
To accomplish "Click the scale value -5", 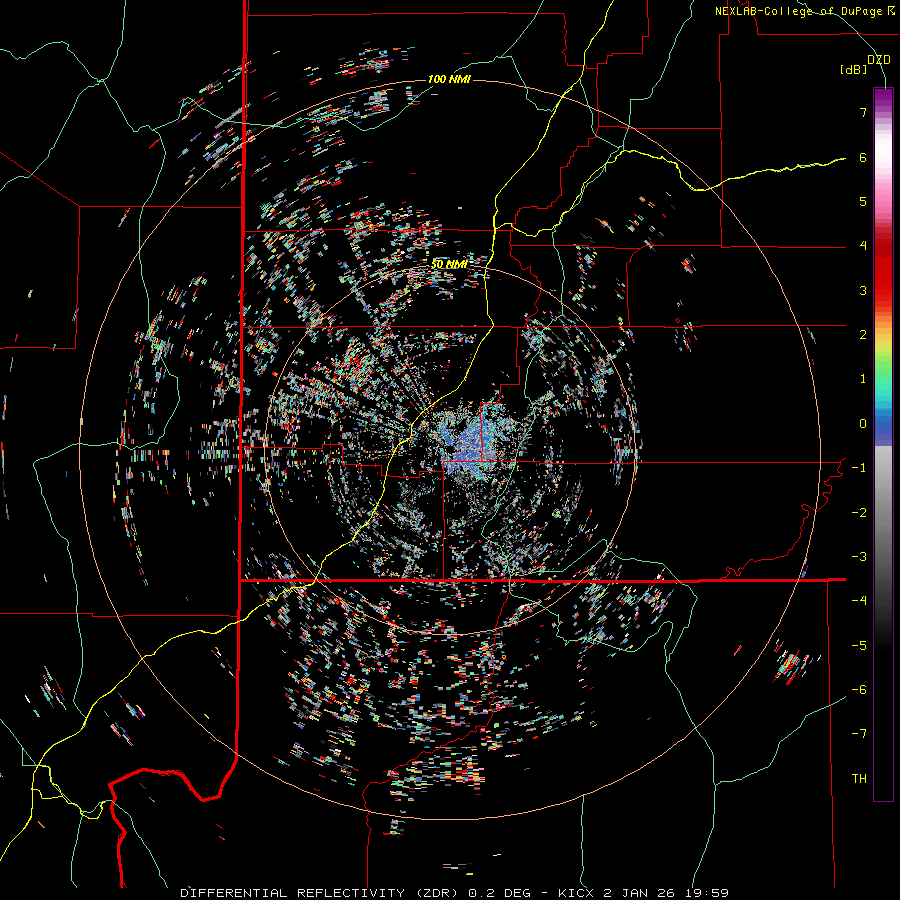I will point(859,645).
